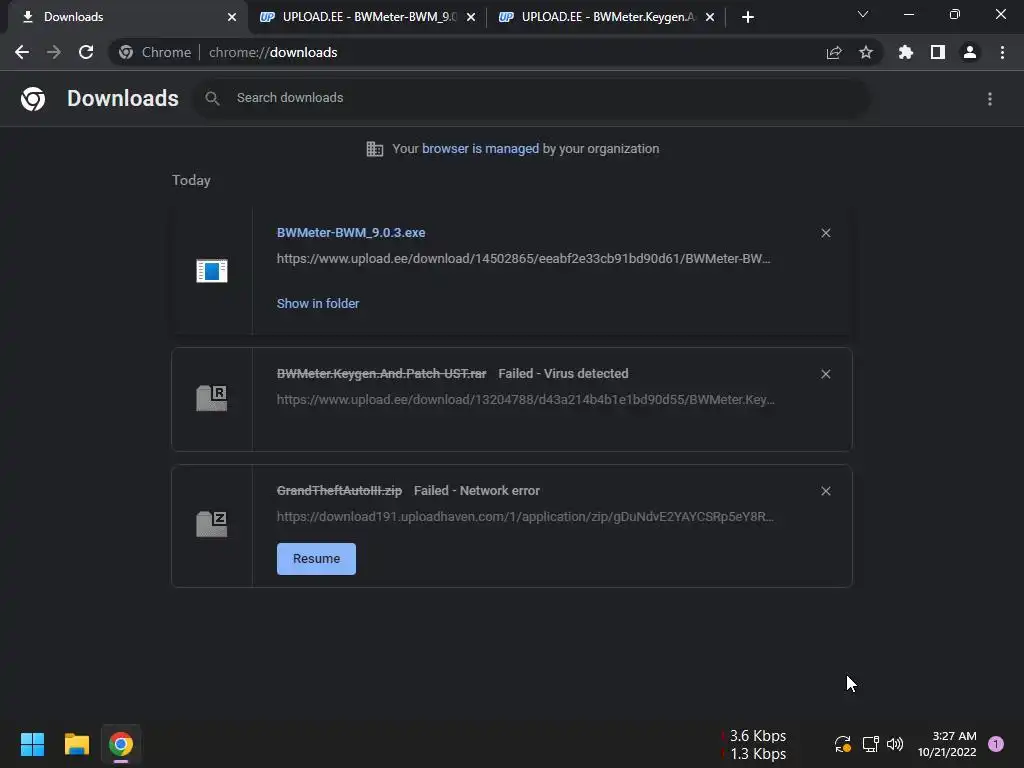Click the RAR file icon of BWMeter Keygen
Viewport: 1024px width, 768px height.
pos(212,398)
